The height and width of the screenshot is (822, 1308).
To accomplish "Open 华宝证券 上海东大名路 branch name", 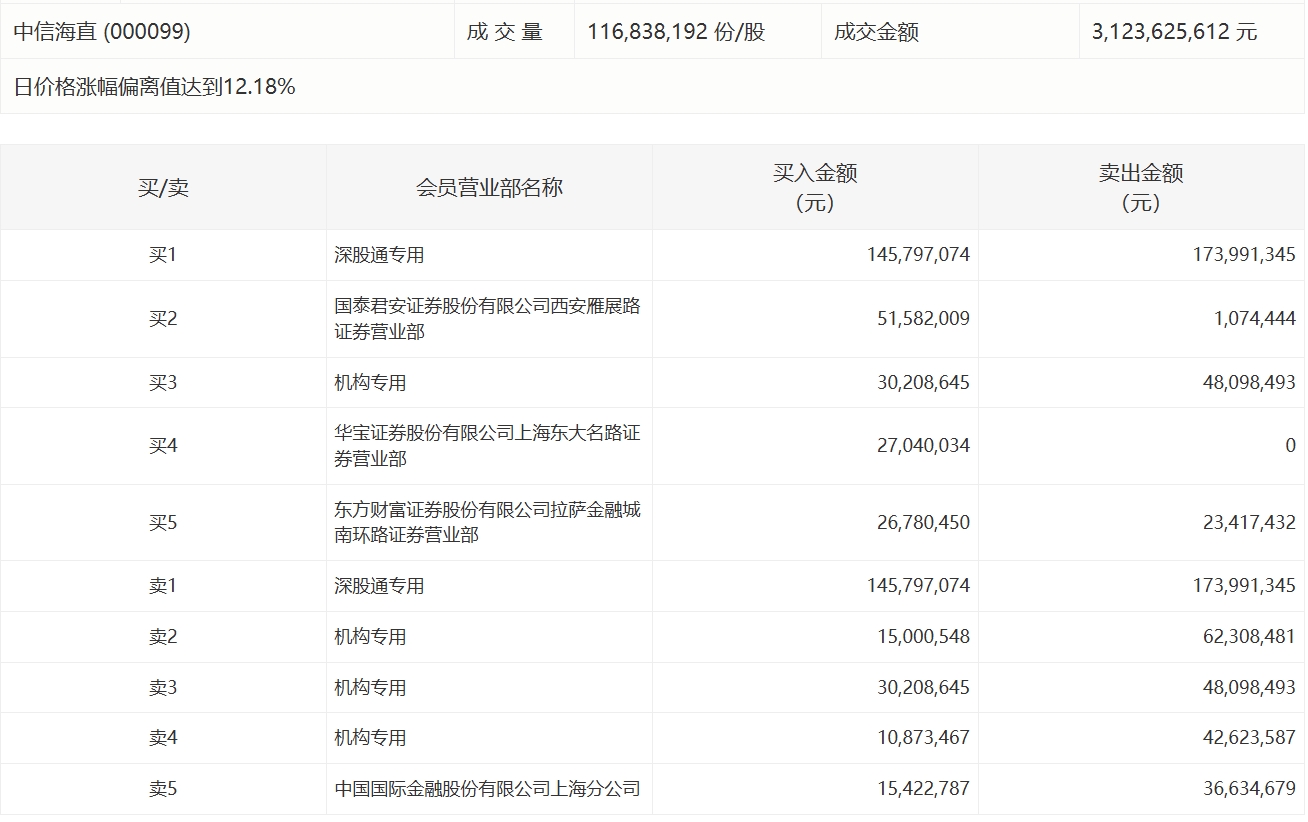I will tap(487, 446).
